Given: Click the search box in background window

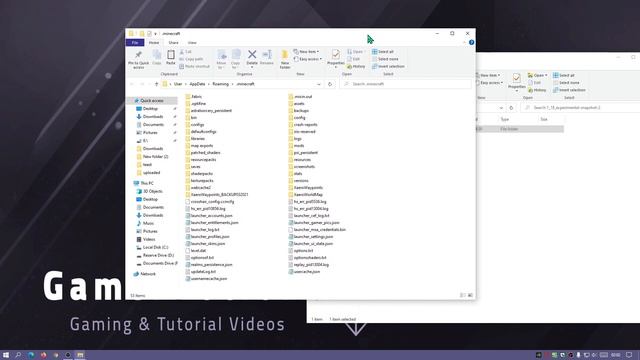Looking at the screenshot, I should tap(580, 108).
